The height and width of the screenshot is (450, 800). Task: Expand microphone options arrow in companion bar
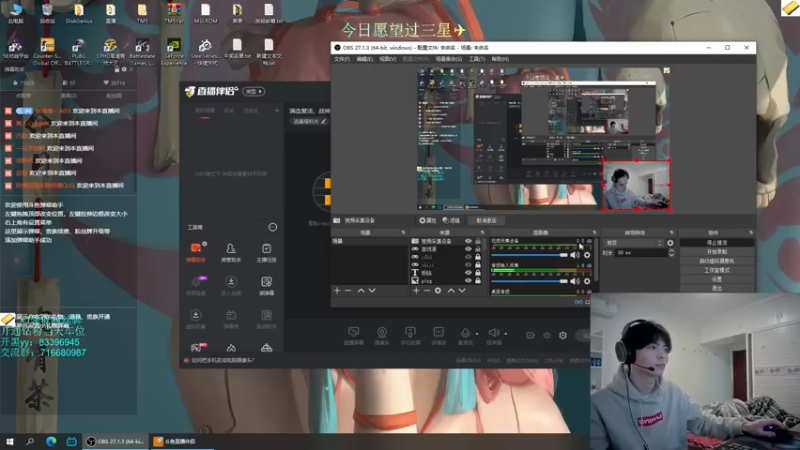(x=477, y=334)
